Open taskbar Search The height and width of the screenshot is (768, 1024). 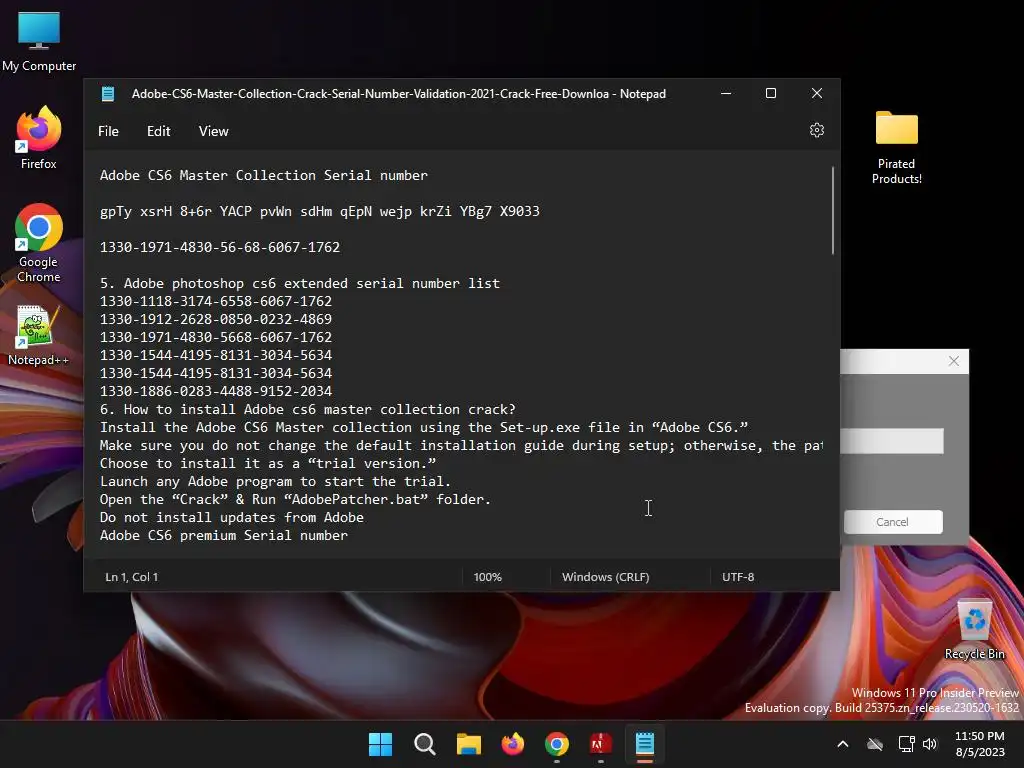[424, 744]
